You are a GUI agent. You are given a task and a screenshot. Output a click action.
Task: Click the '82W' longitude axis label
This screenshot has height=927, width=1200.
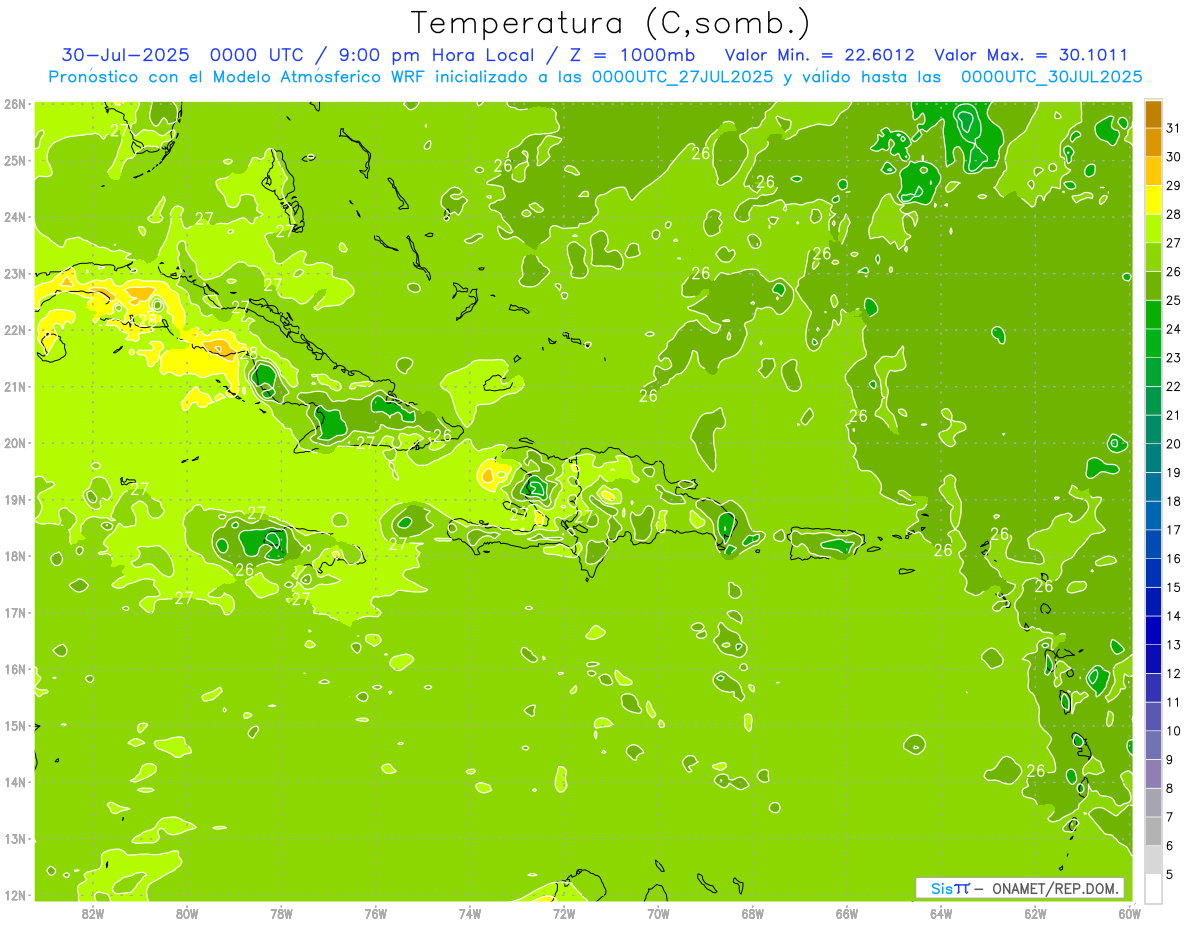click(93, 913)
